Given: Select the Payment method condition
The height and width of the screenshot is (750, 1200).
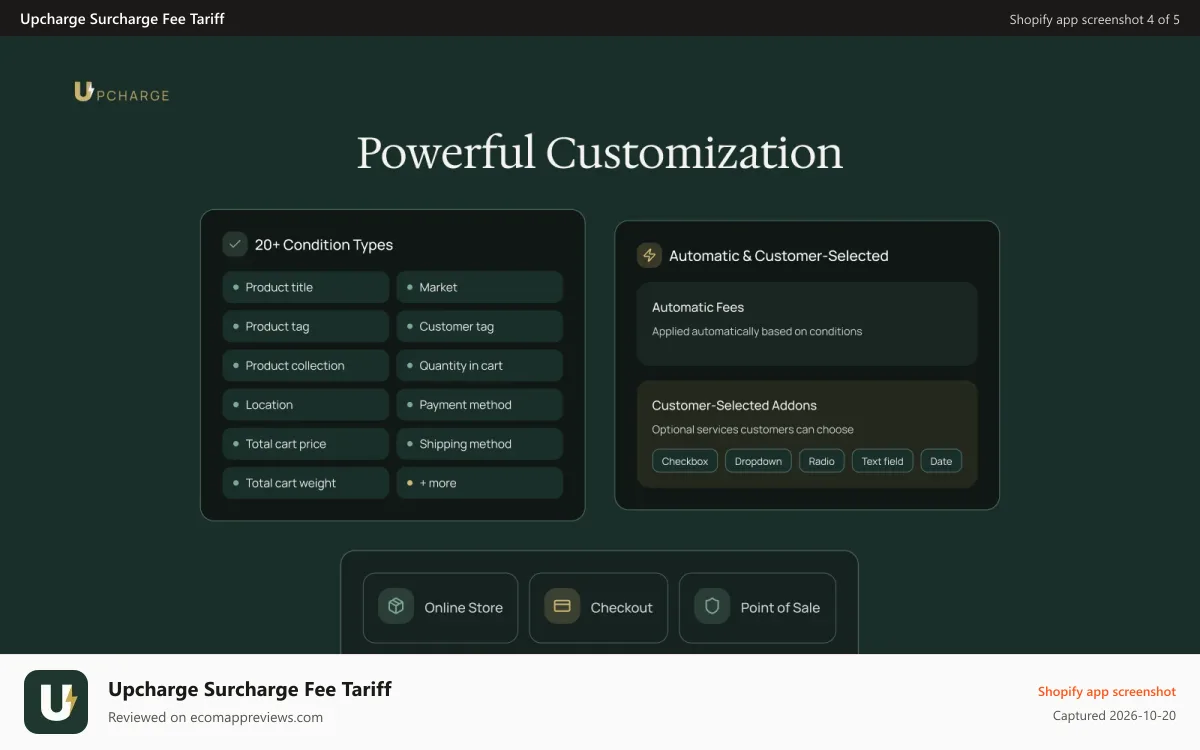Looking at the screenshot, I should (480, 404).
